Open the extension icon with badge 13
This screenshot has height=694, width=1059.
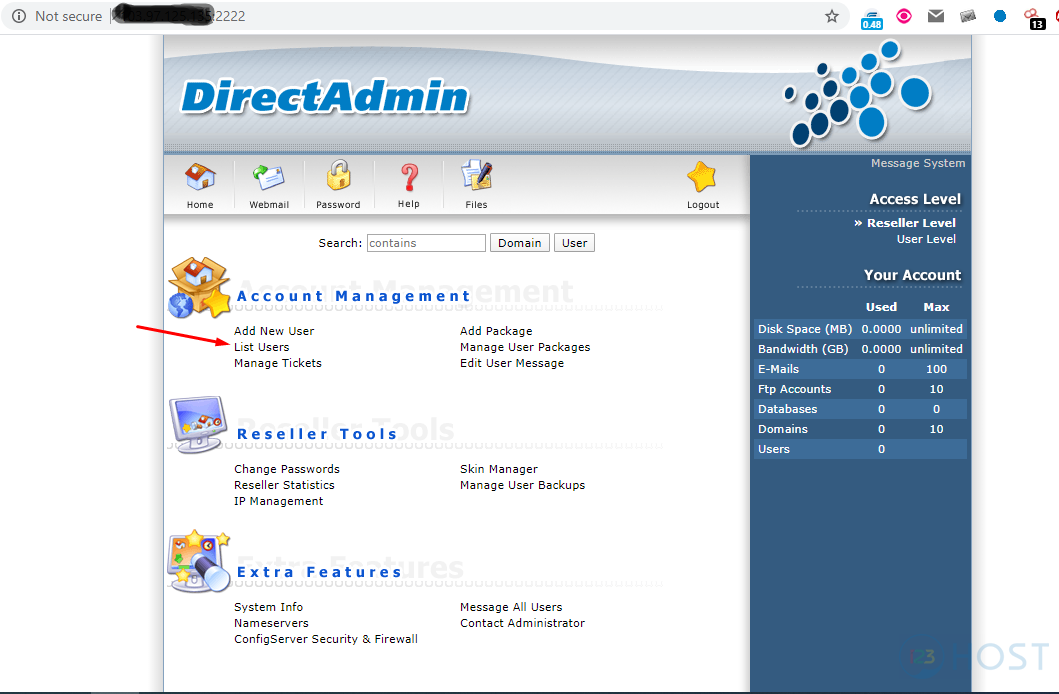pyautogui.click(x=1034, y=19)
